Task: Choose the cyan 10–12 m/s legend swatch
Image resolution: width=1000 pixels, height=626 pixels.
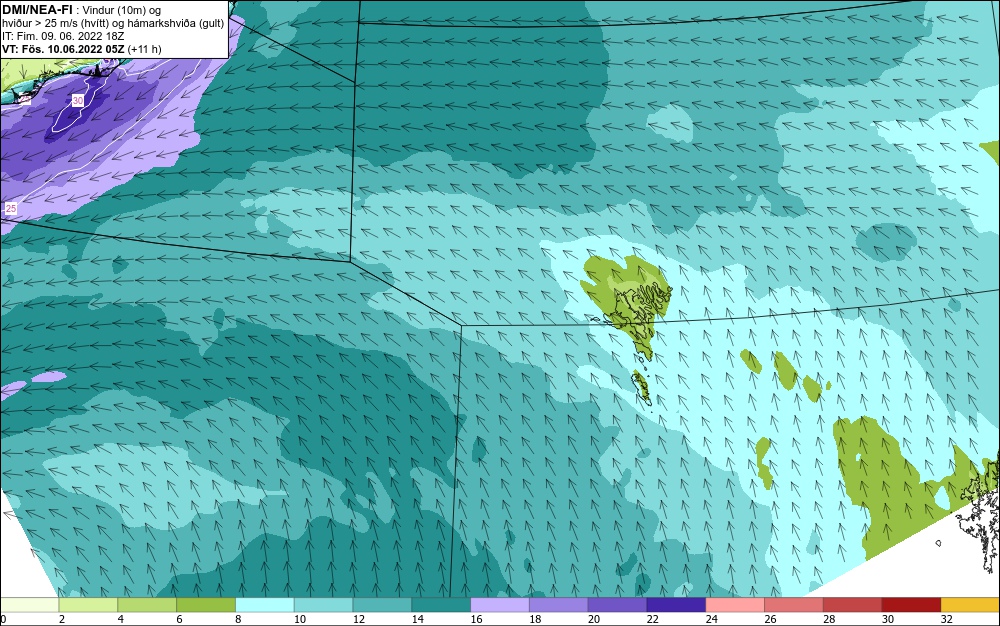Action: pyautogui.click(x=323, y=605)
